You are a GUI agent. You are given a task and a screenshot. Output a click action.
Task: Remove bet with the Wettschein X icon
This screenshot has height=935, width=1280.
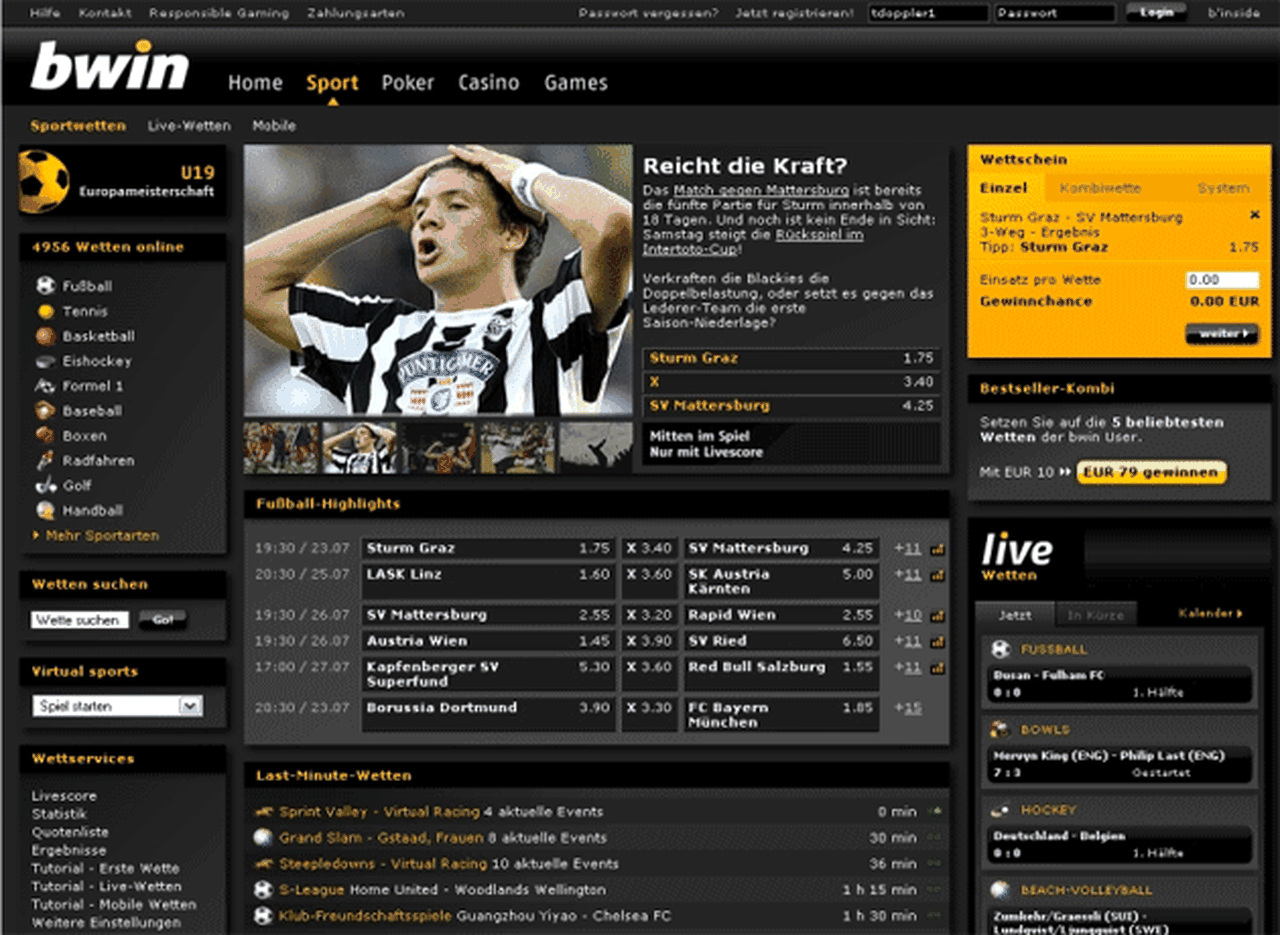click(1255, 215)
